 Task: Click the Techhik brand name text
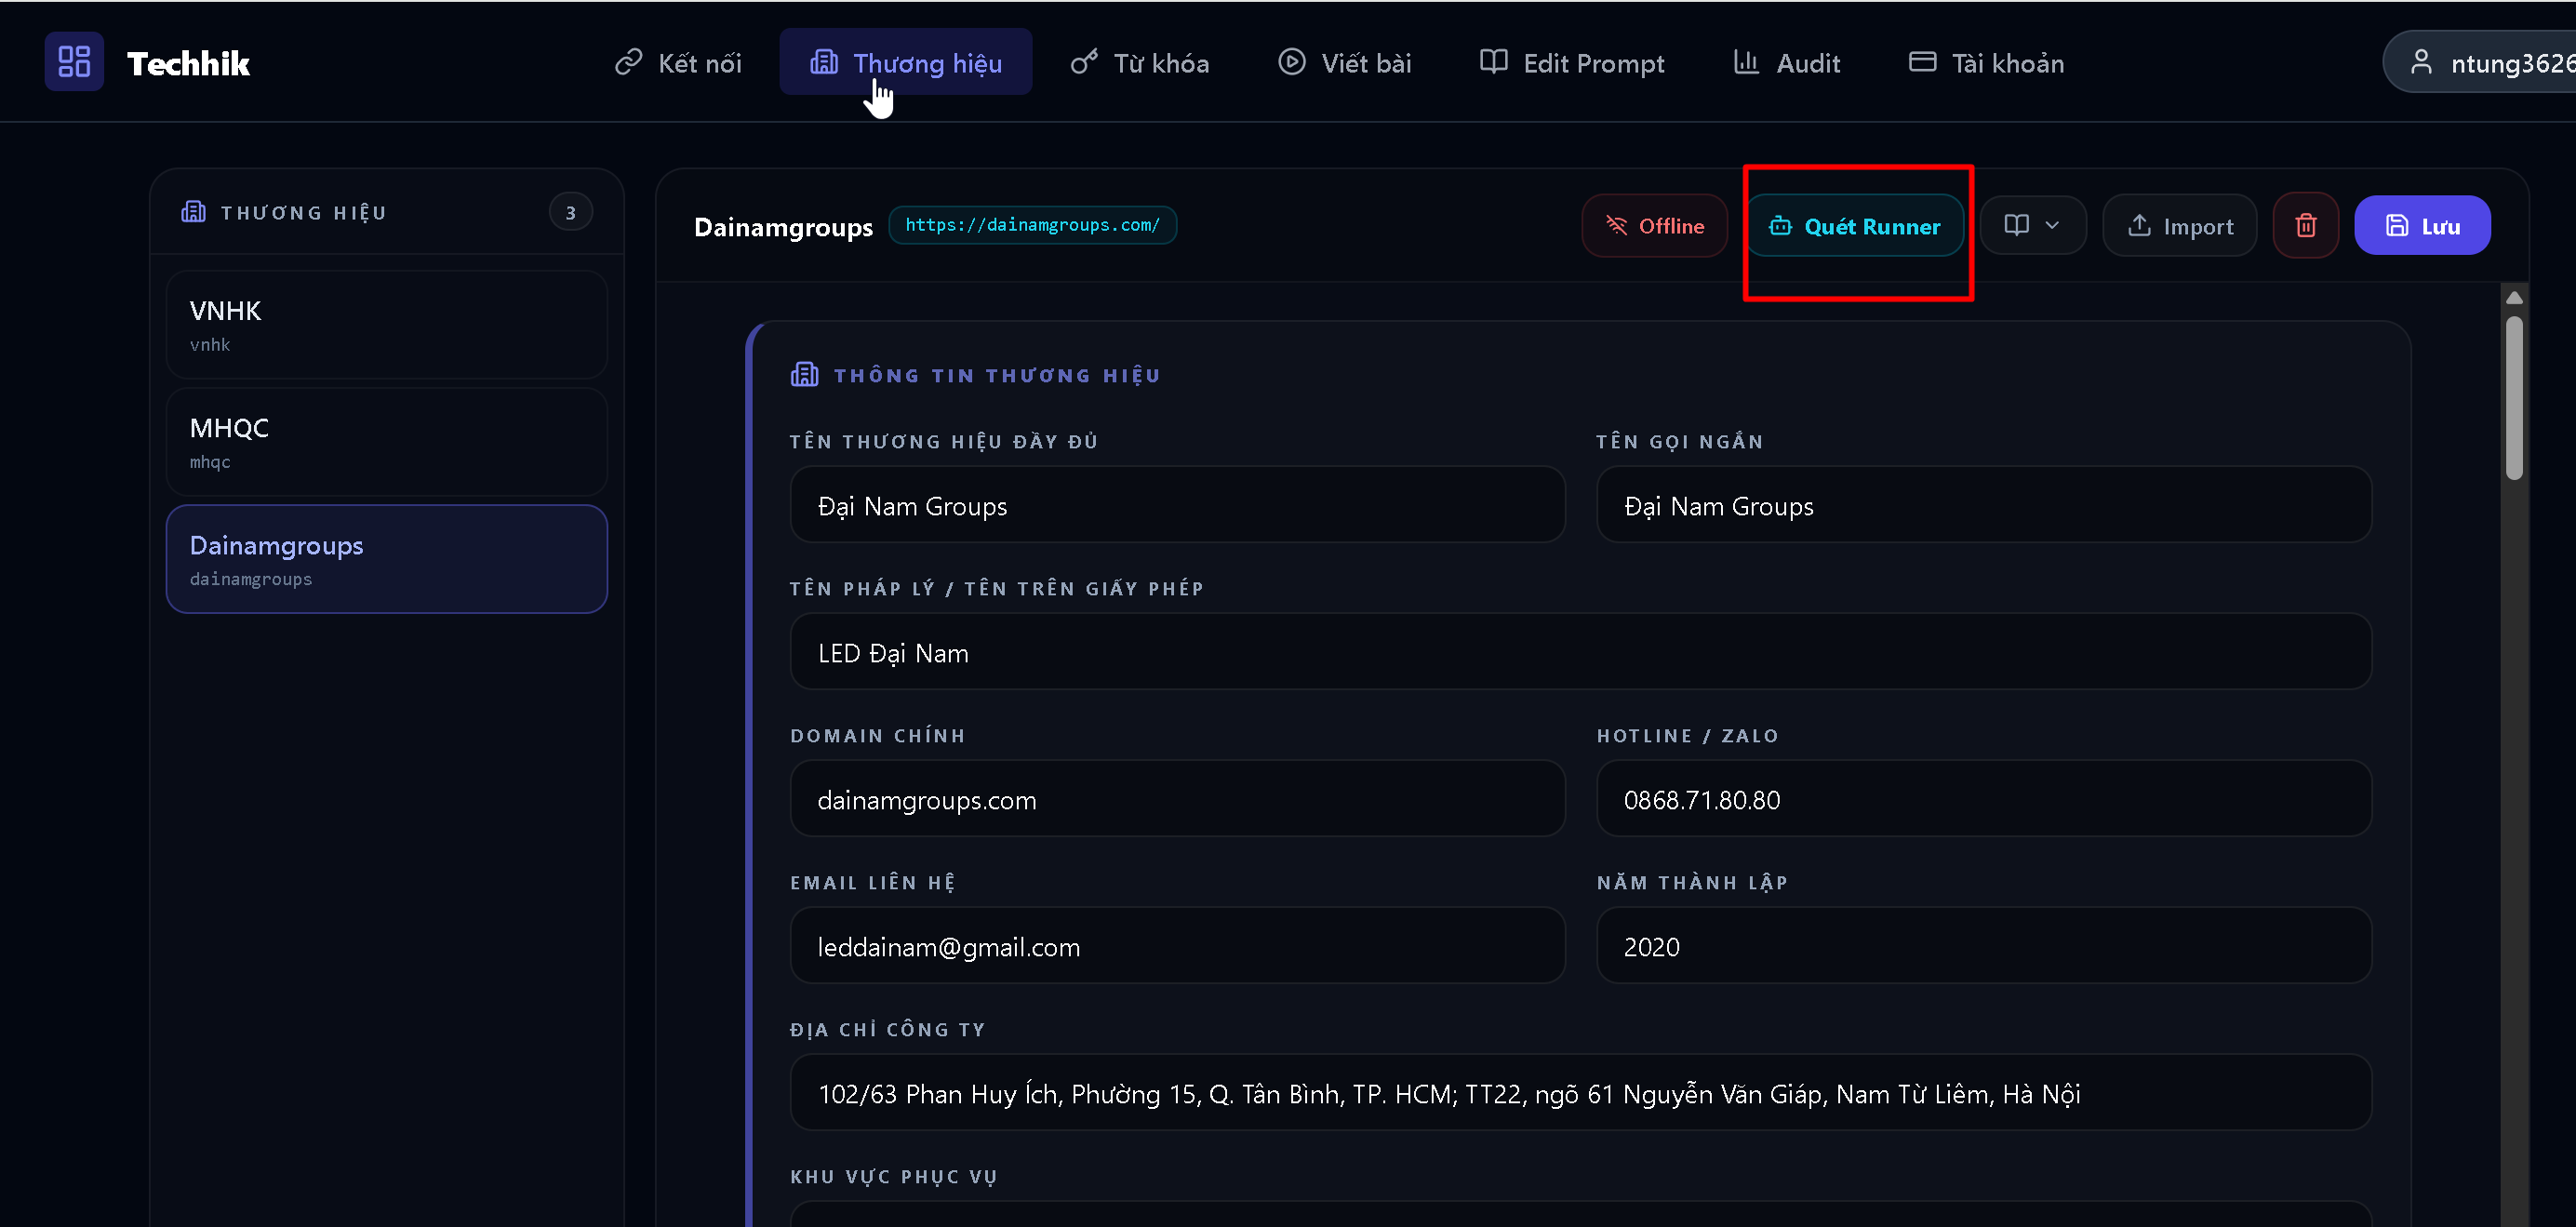click(188, 63)
